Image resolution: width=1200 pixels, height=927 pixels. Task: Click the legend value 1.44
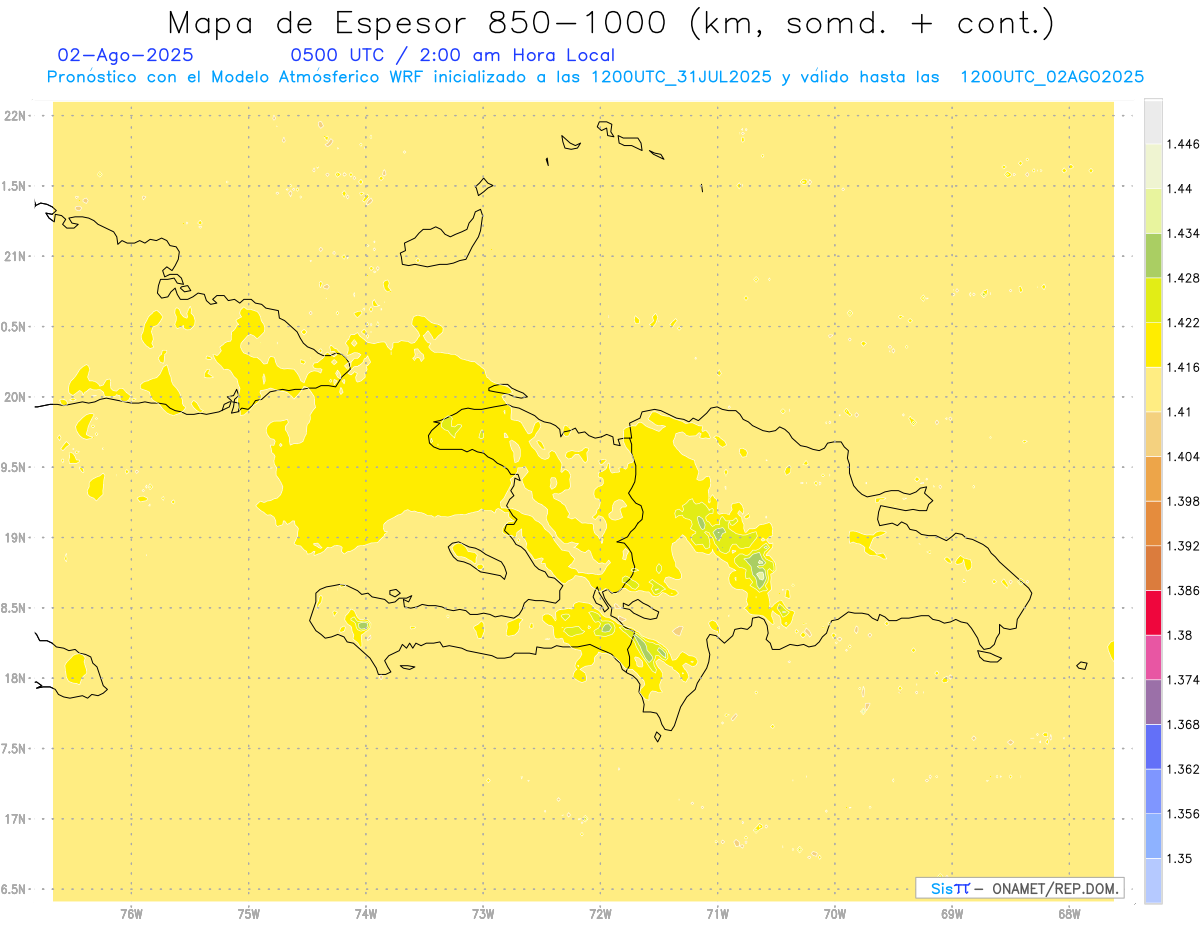coord(1180,188)
